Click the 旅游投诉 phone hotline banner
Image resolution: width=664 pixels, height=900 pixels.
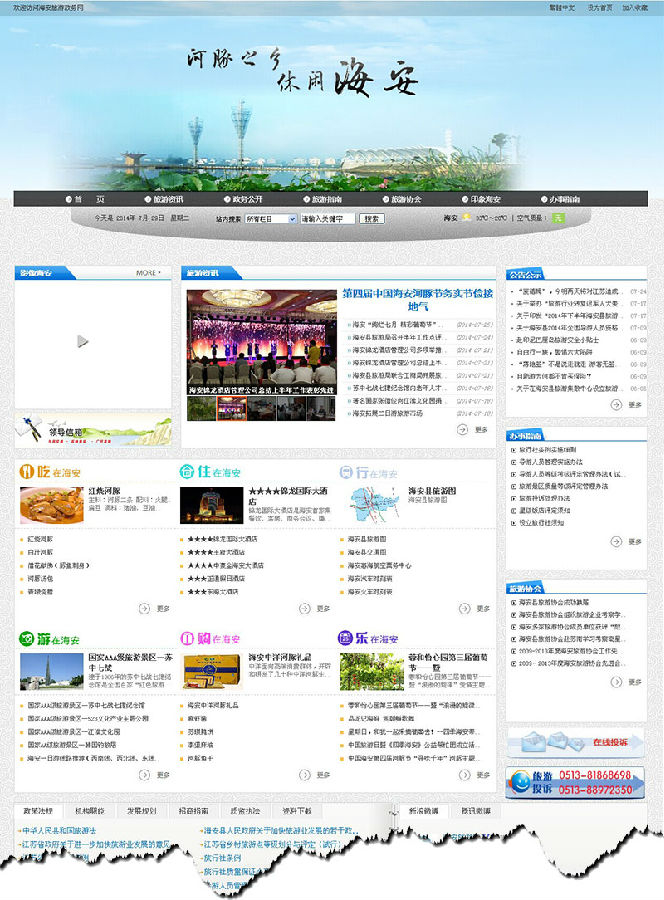(576, 782)
